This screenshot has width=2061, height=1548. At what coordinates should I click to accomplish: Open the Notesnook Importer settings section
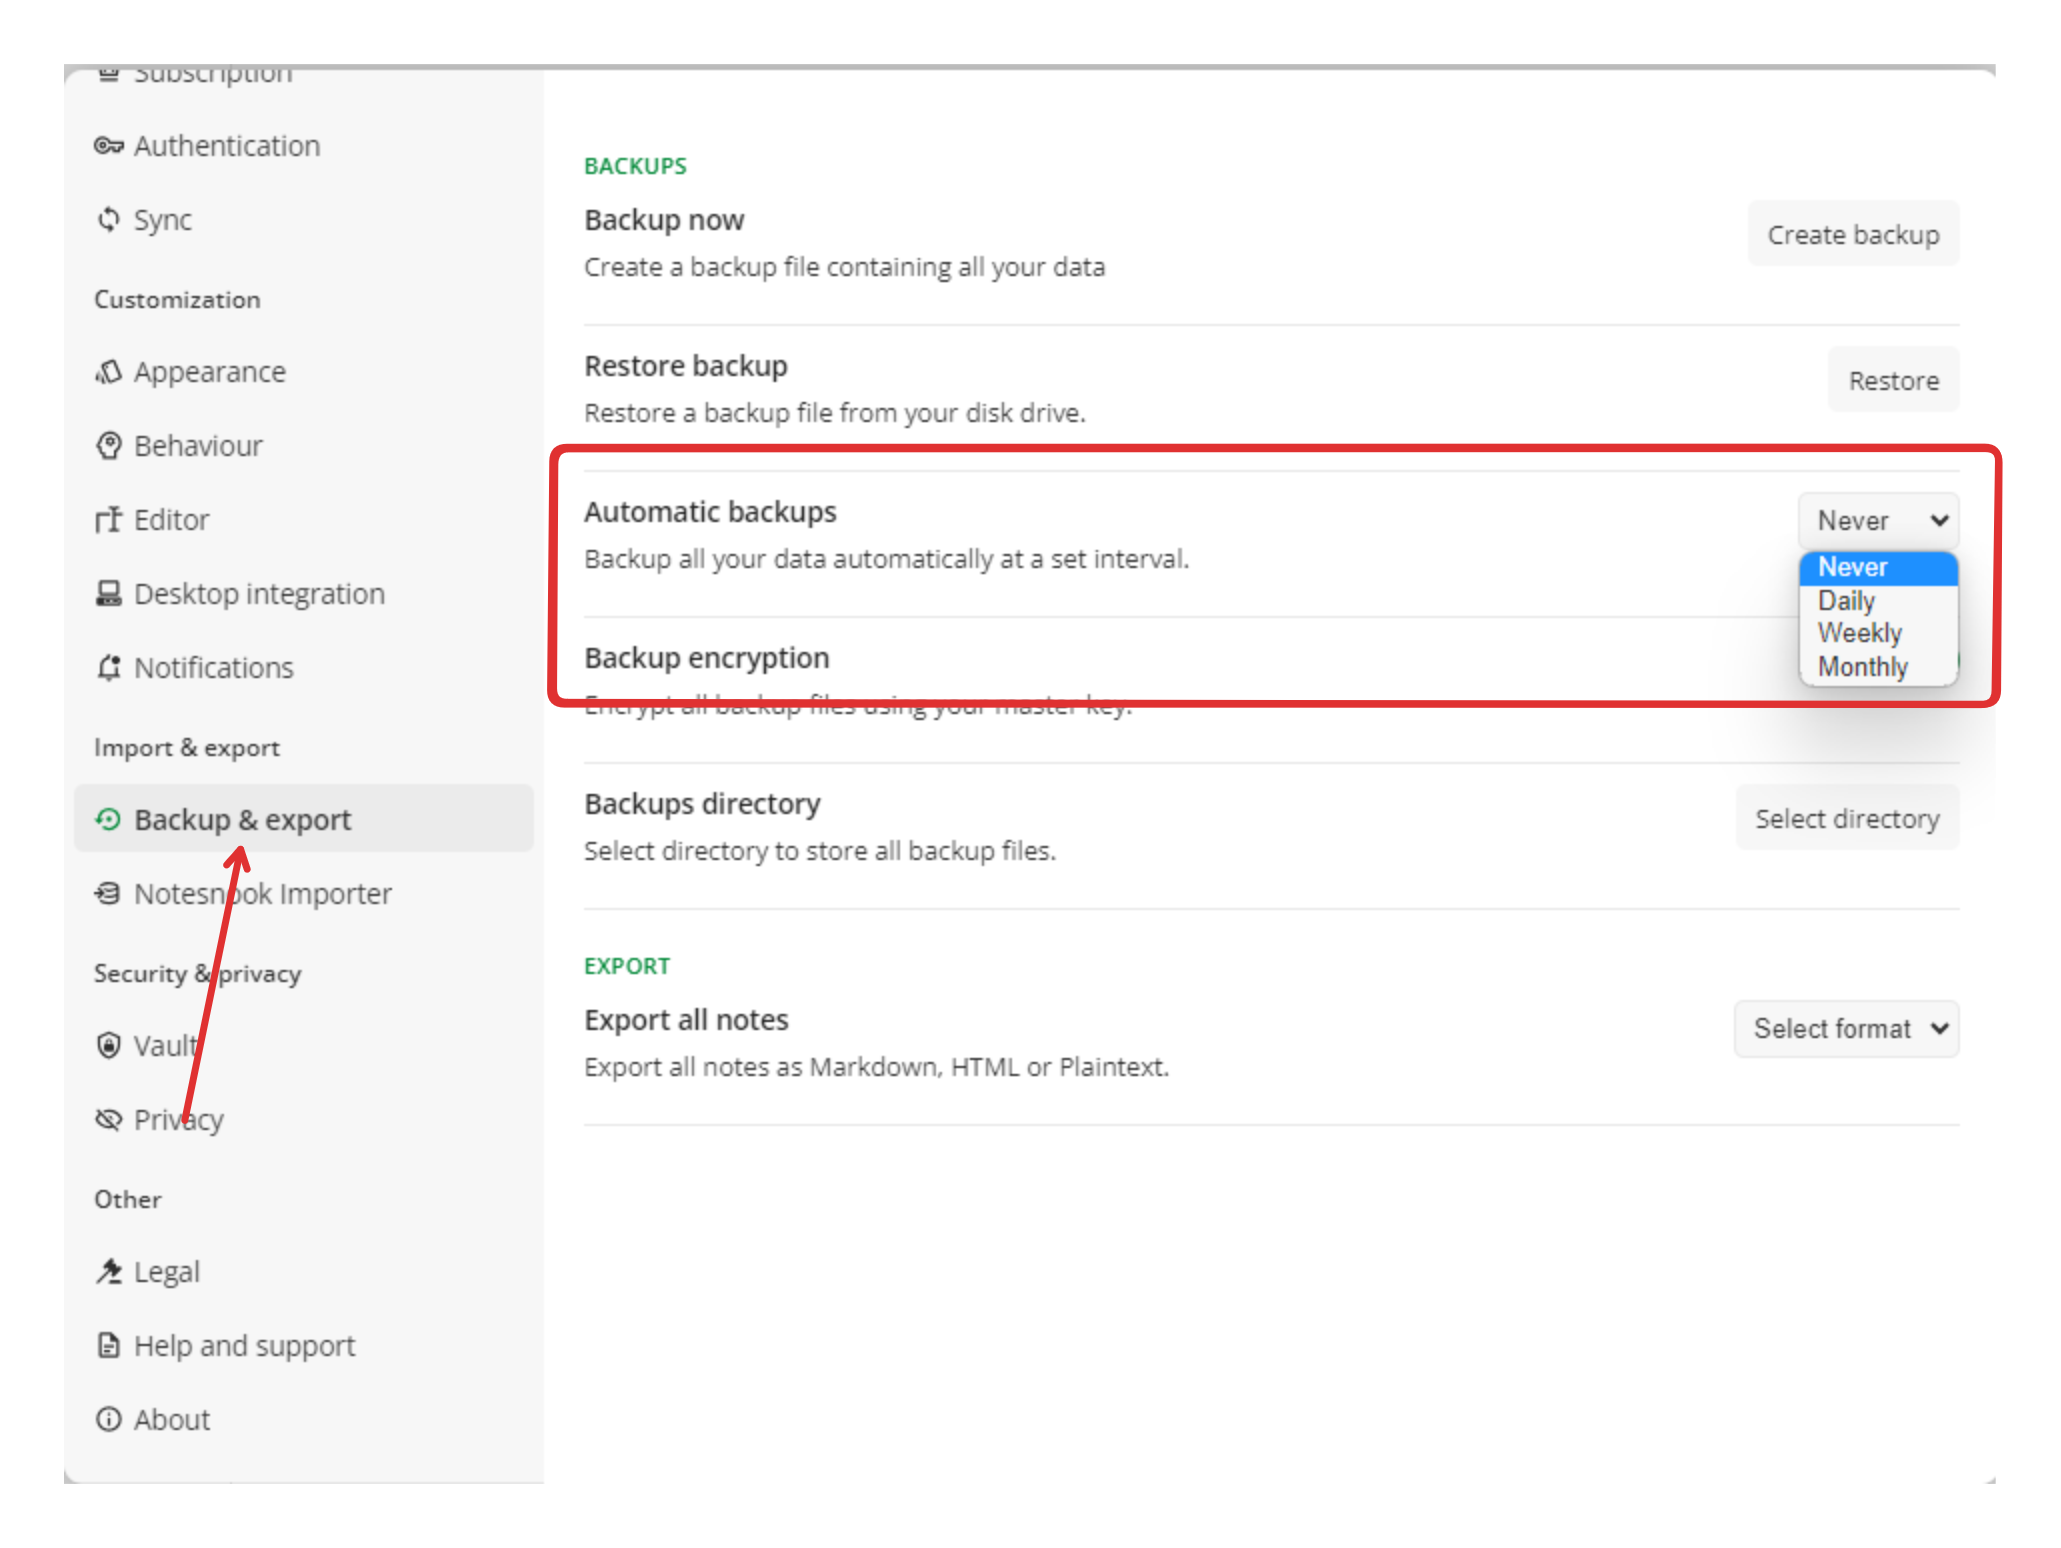click(262, 894)
